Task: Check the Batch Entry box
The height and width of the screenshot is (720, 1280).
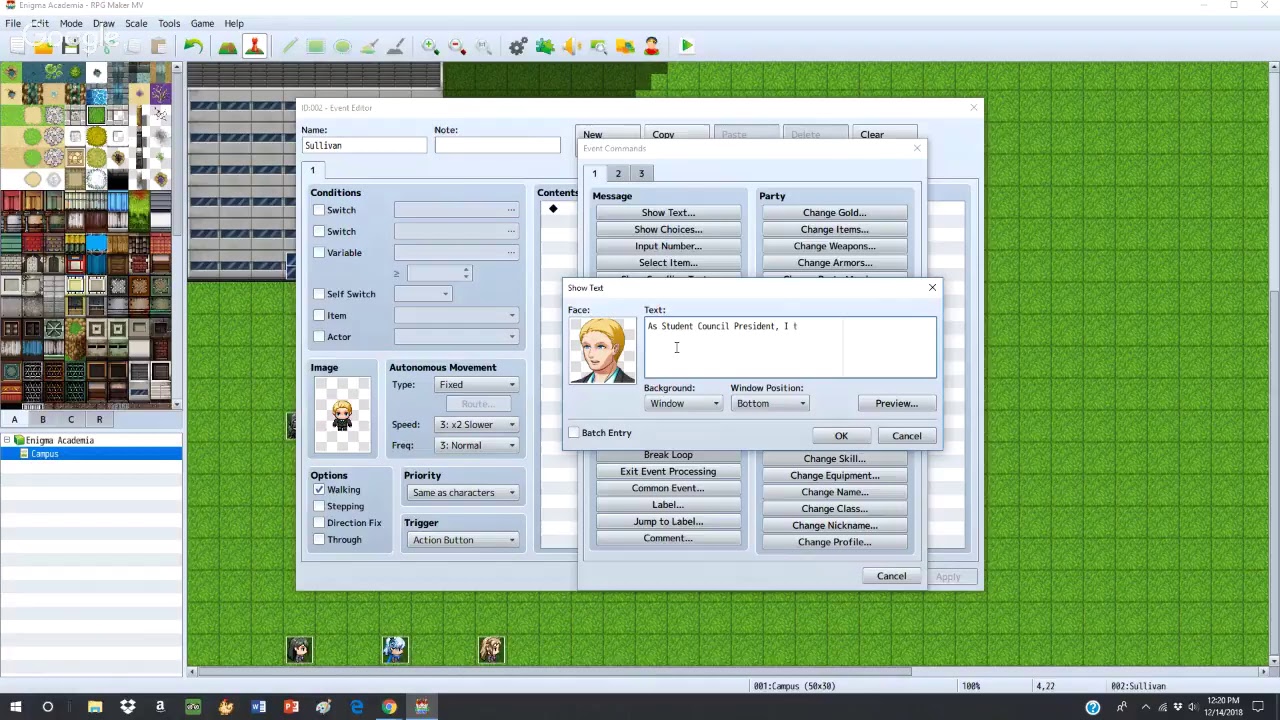Action: [574, 433]
